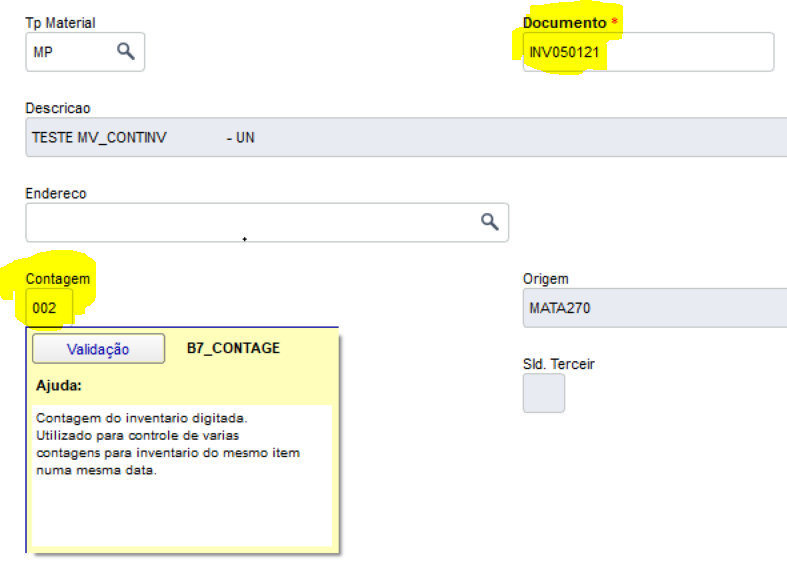
Task: Click the Endereco label
Action: coord(56,193)
